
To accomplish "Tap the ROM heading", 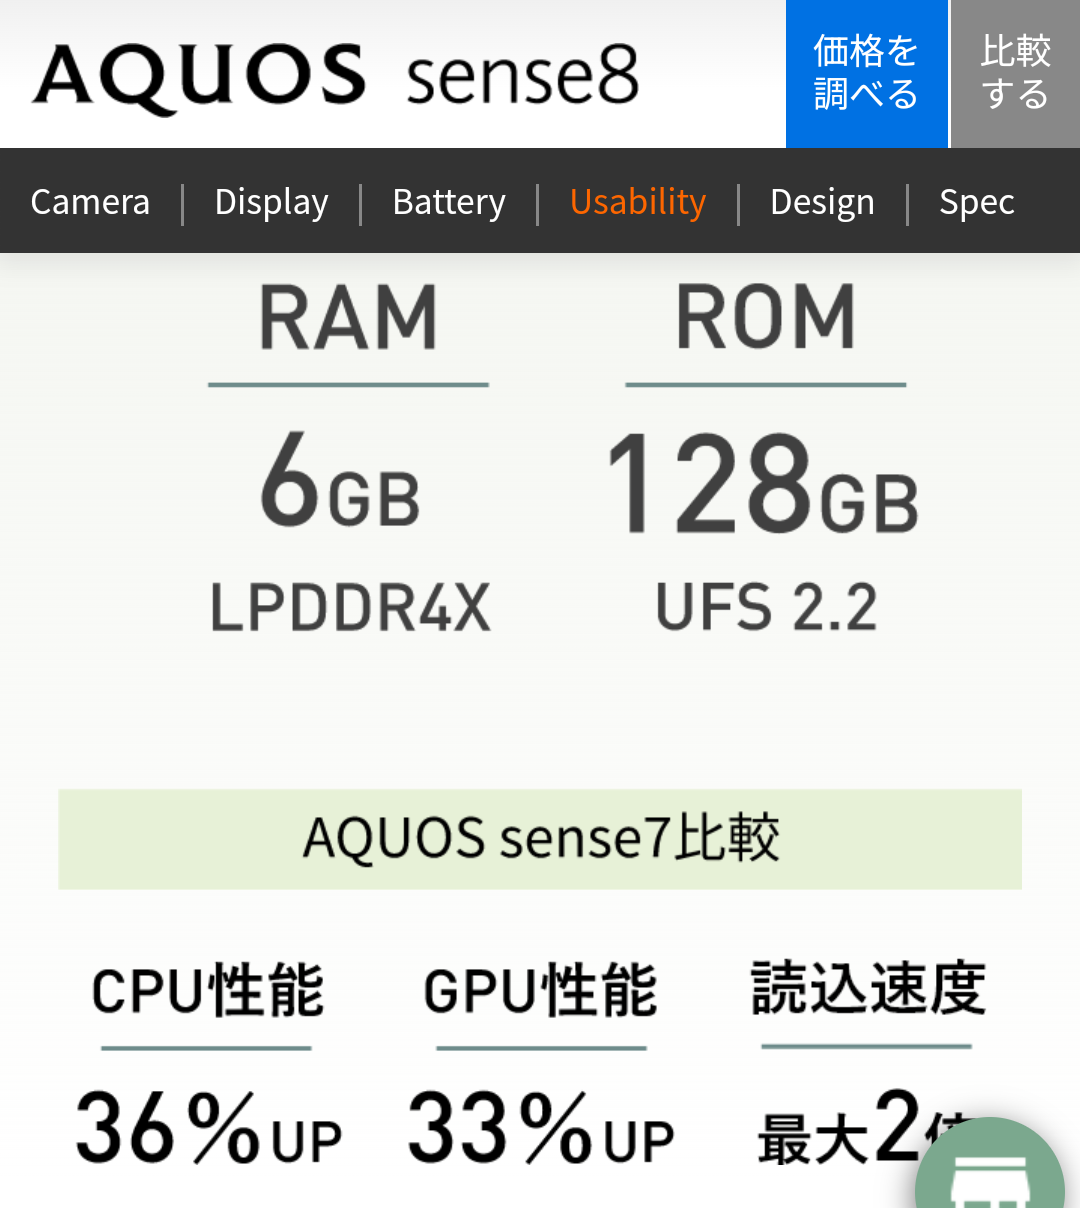I will coord(766,318).
